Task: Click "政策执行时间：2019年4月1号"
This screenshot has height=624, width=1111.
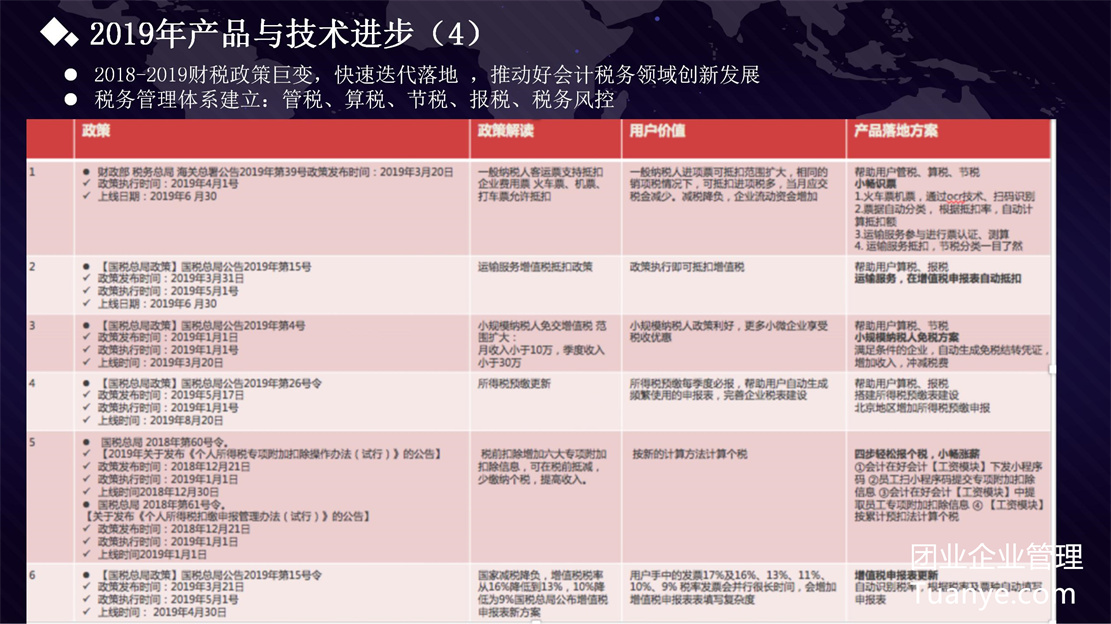Action: pyautogui.click(x=168, y=184)
